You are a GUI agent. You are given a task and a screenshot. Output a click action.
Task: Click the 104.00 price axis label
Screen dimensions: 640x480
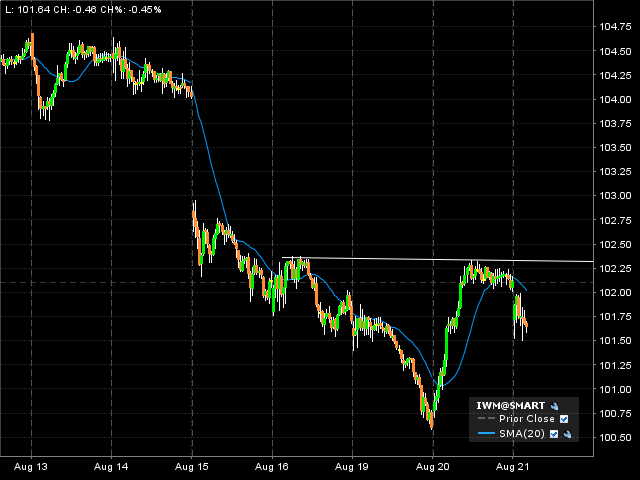(615, 100)
